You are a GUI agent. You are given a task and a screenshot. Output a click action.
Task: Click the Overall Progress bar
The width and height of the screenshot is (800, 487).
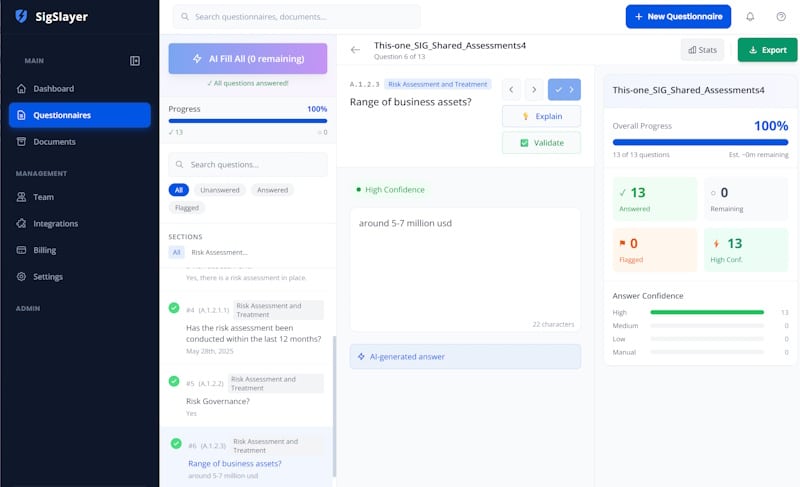pos(701,142)
